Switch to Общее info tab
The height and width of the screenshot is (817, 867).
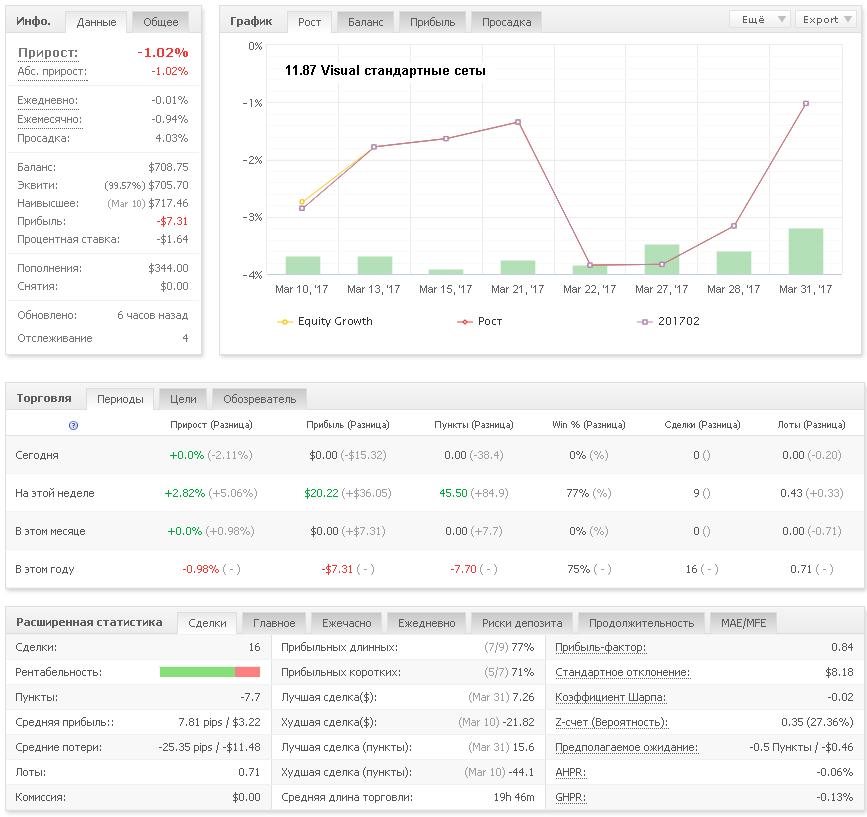coord(160,22)
